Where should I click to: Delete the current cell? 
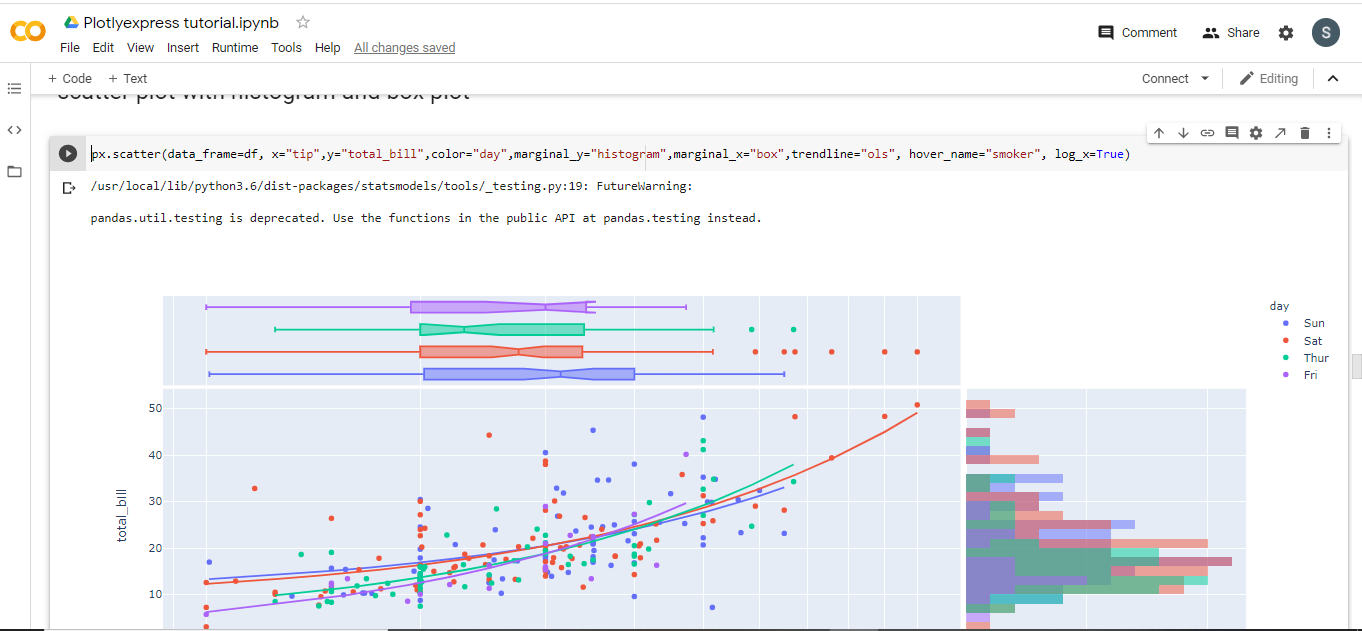(1304, 133)
